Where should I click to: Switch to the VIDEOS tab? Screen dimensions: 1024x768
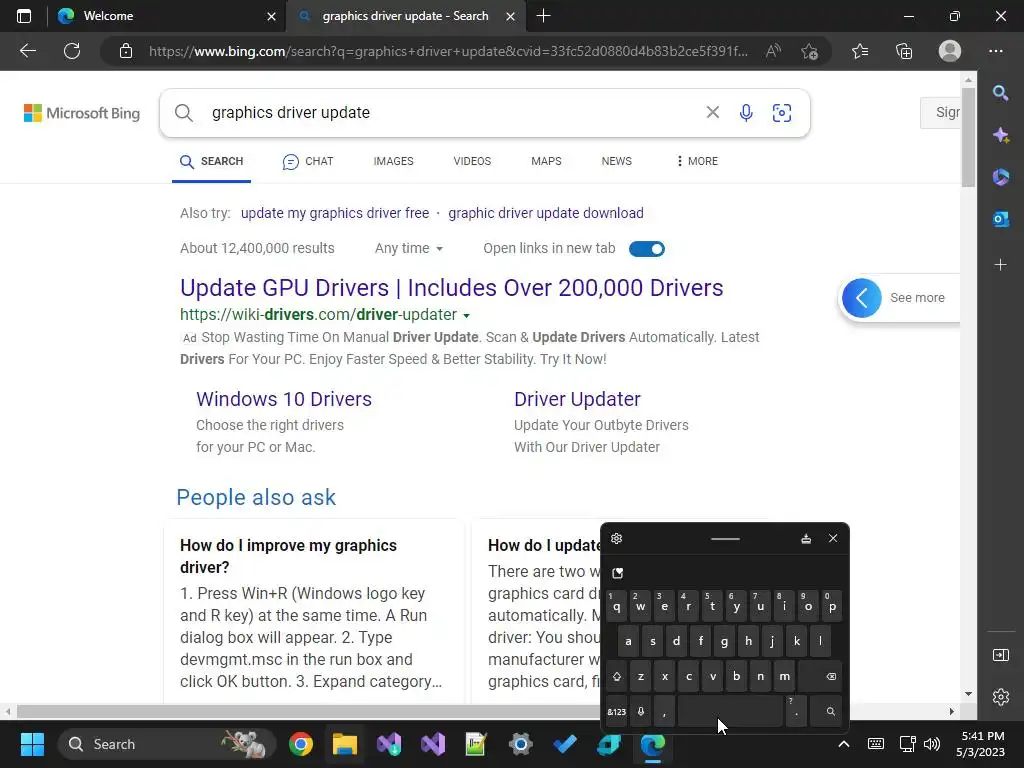tap(472, 161)
